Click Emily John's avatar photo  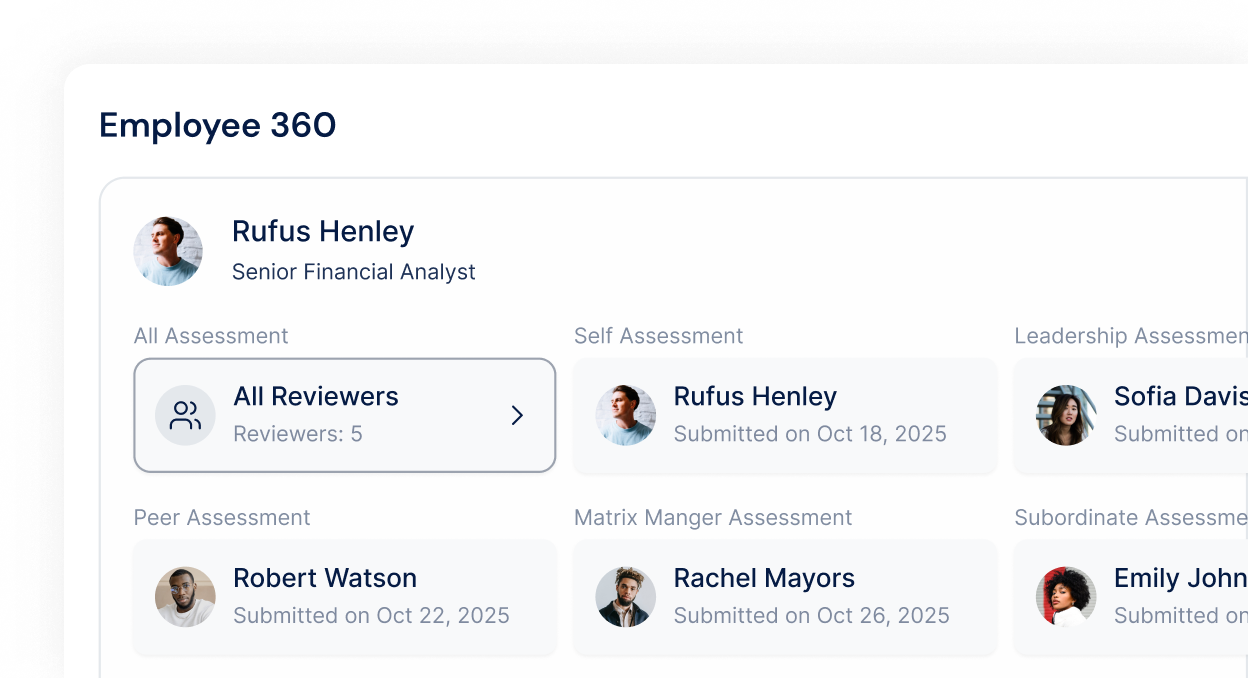point(1066,597)
